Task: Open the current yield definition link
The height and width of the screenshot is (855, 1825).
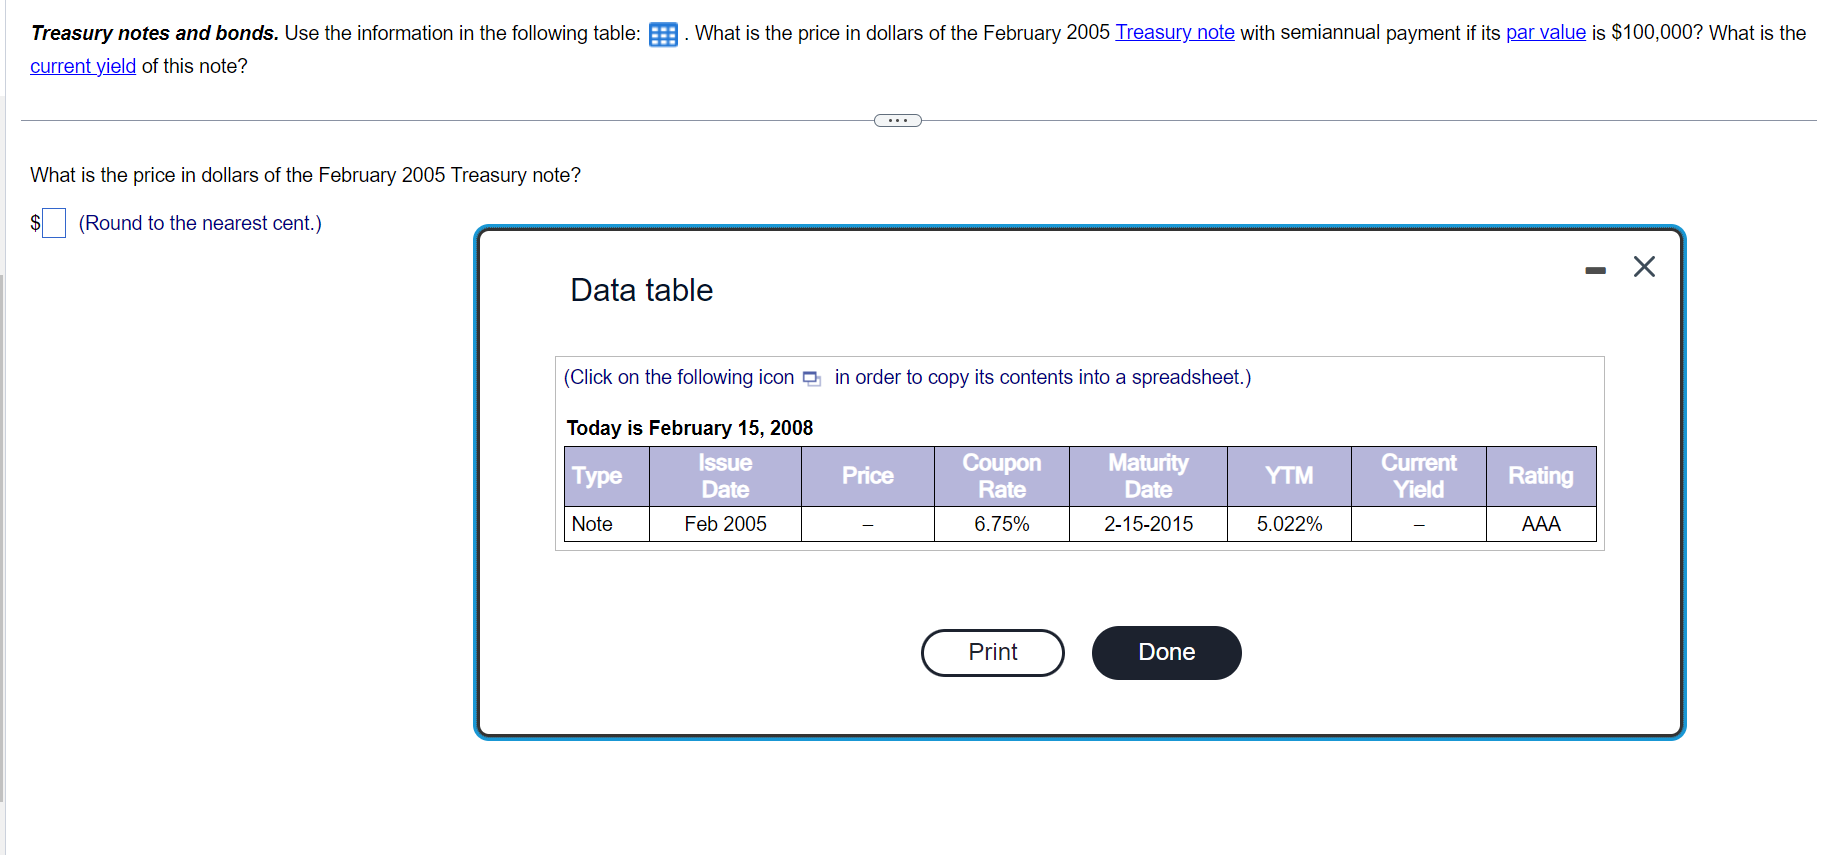Action: tap(82, 66)
